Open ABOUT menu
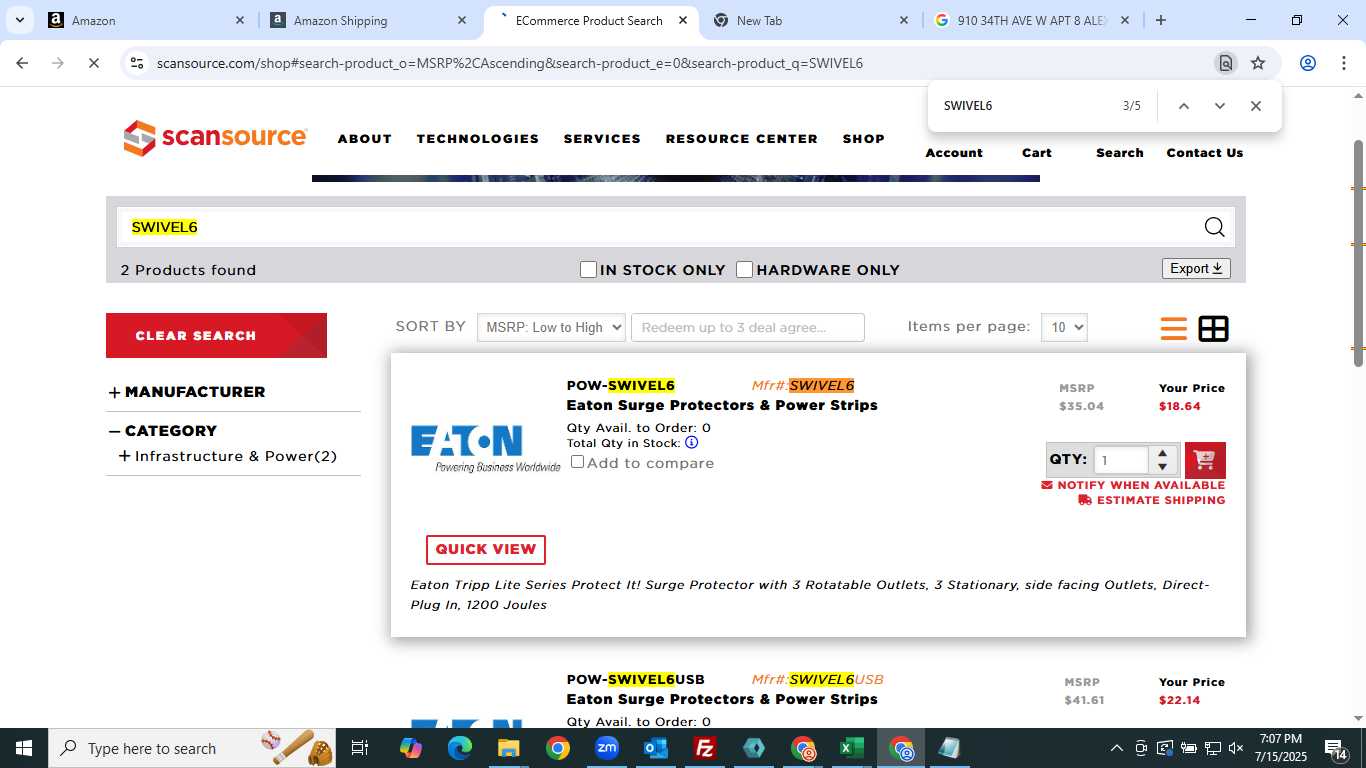This screenshot has height=768, width=1366. click(x=364, y=139)
